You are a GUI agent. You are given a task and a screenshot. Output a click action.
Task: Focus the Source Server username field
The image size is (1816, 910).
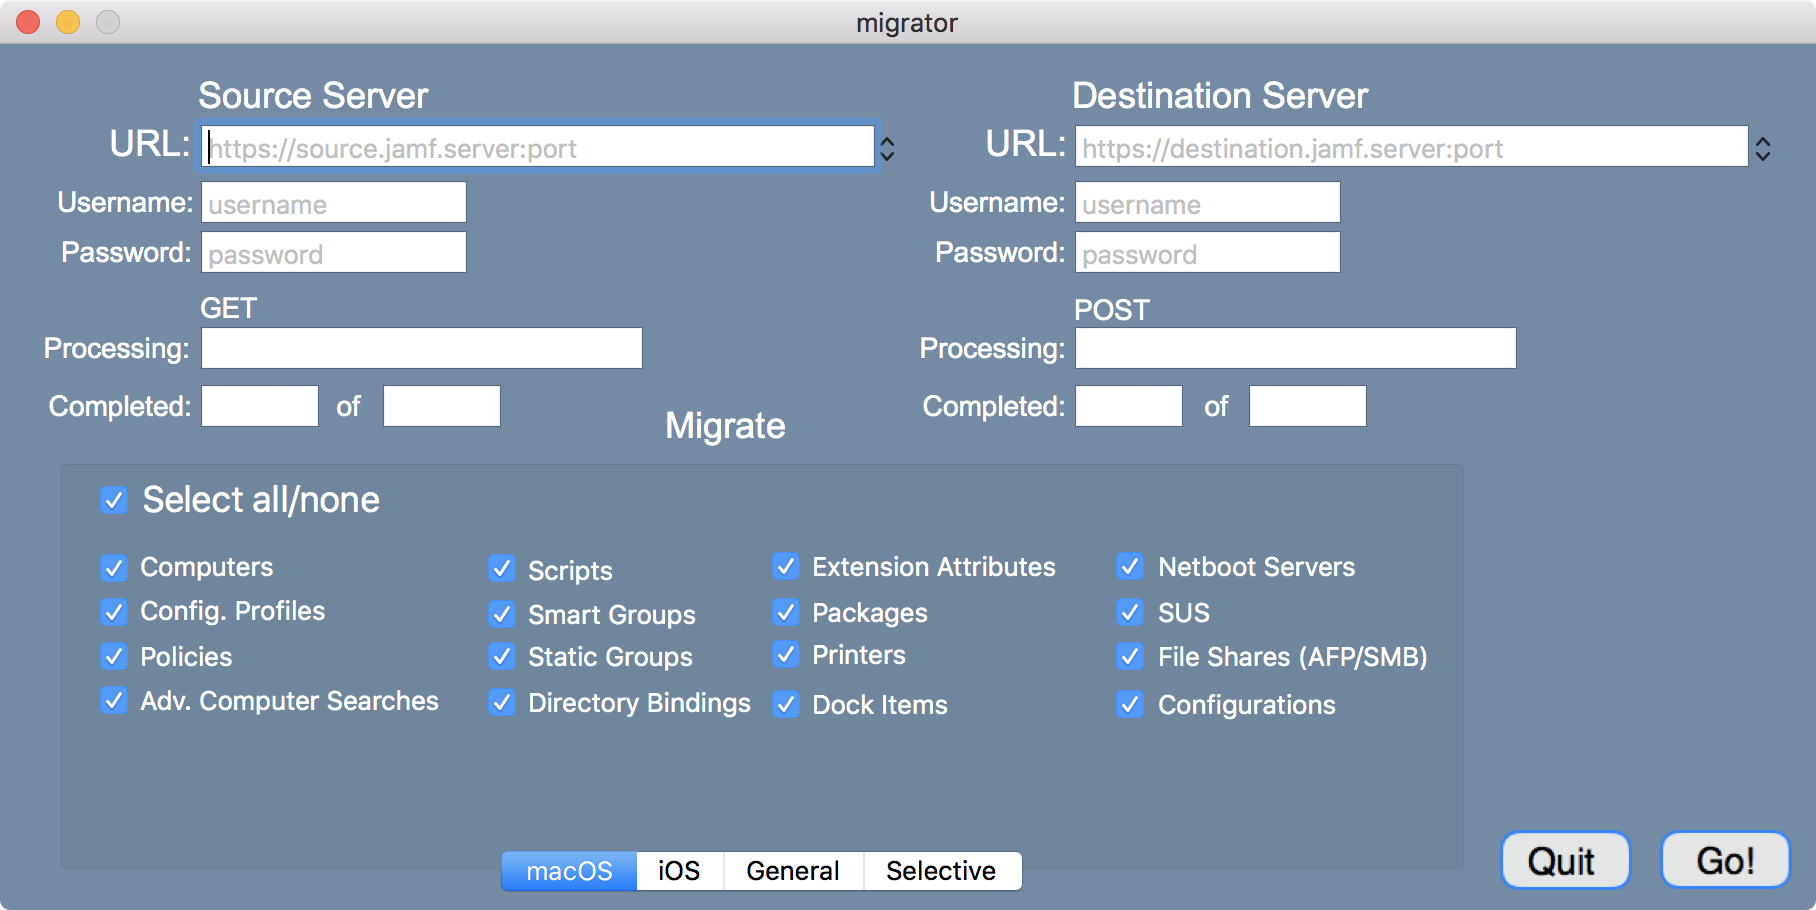tap(334, 203)
